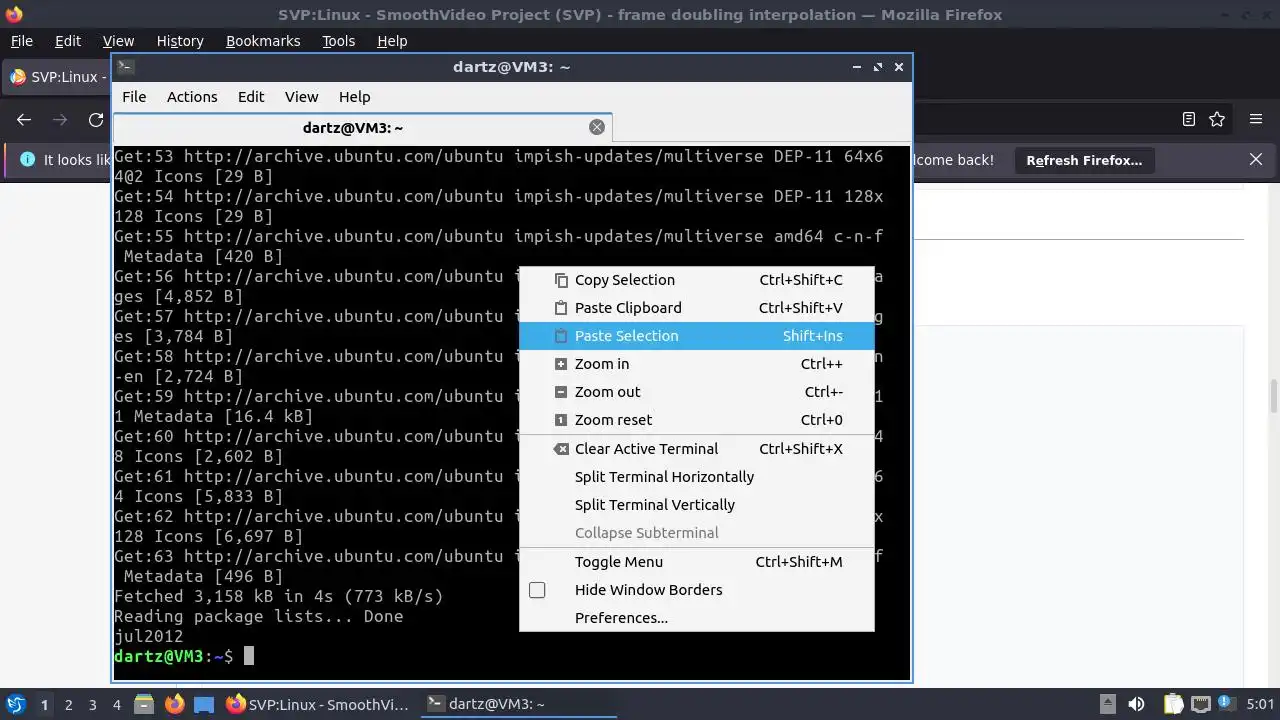Click the minus icon beside Zoom out

tap(561, 392)
